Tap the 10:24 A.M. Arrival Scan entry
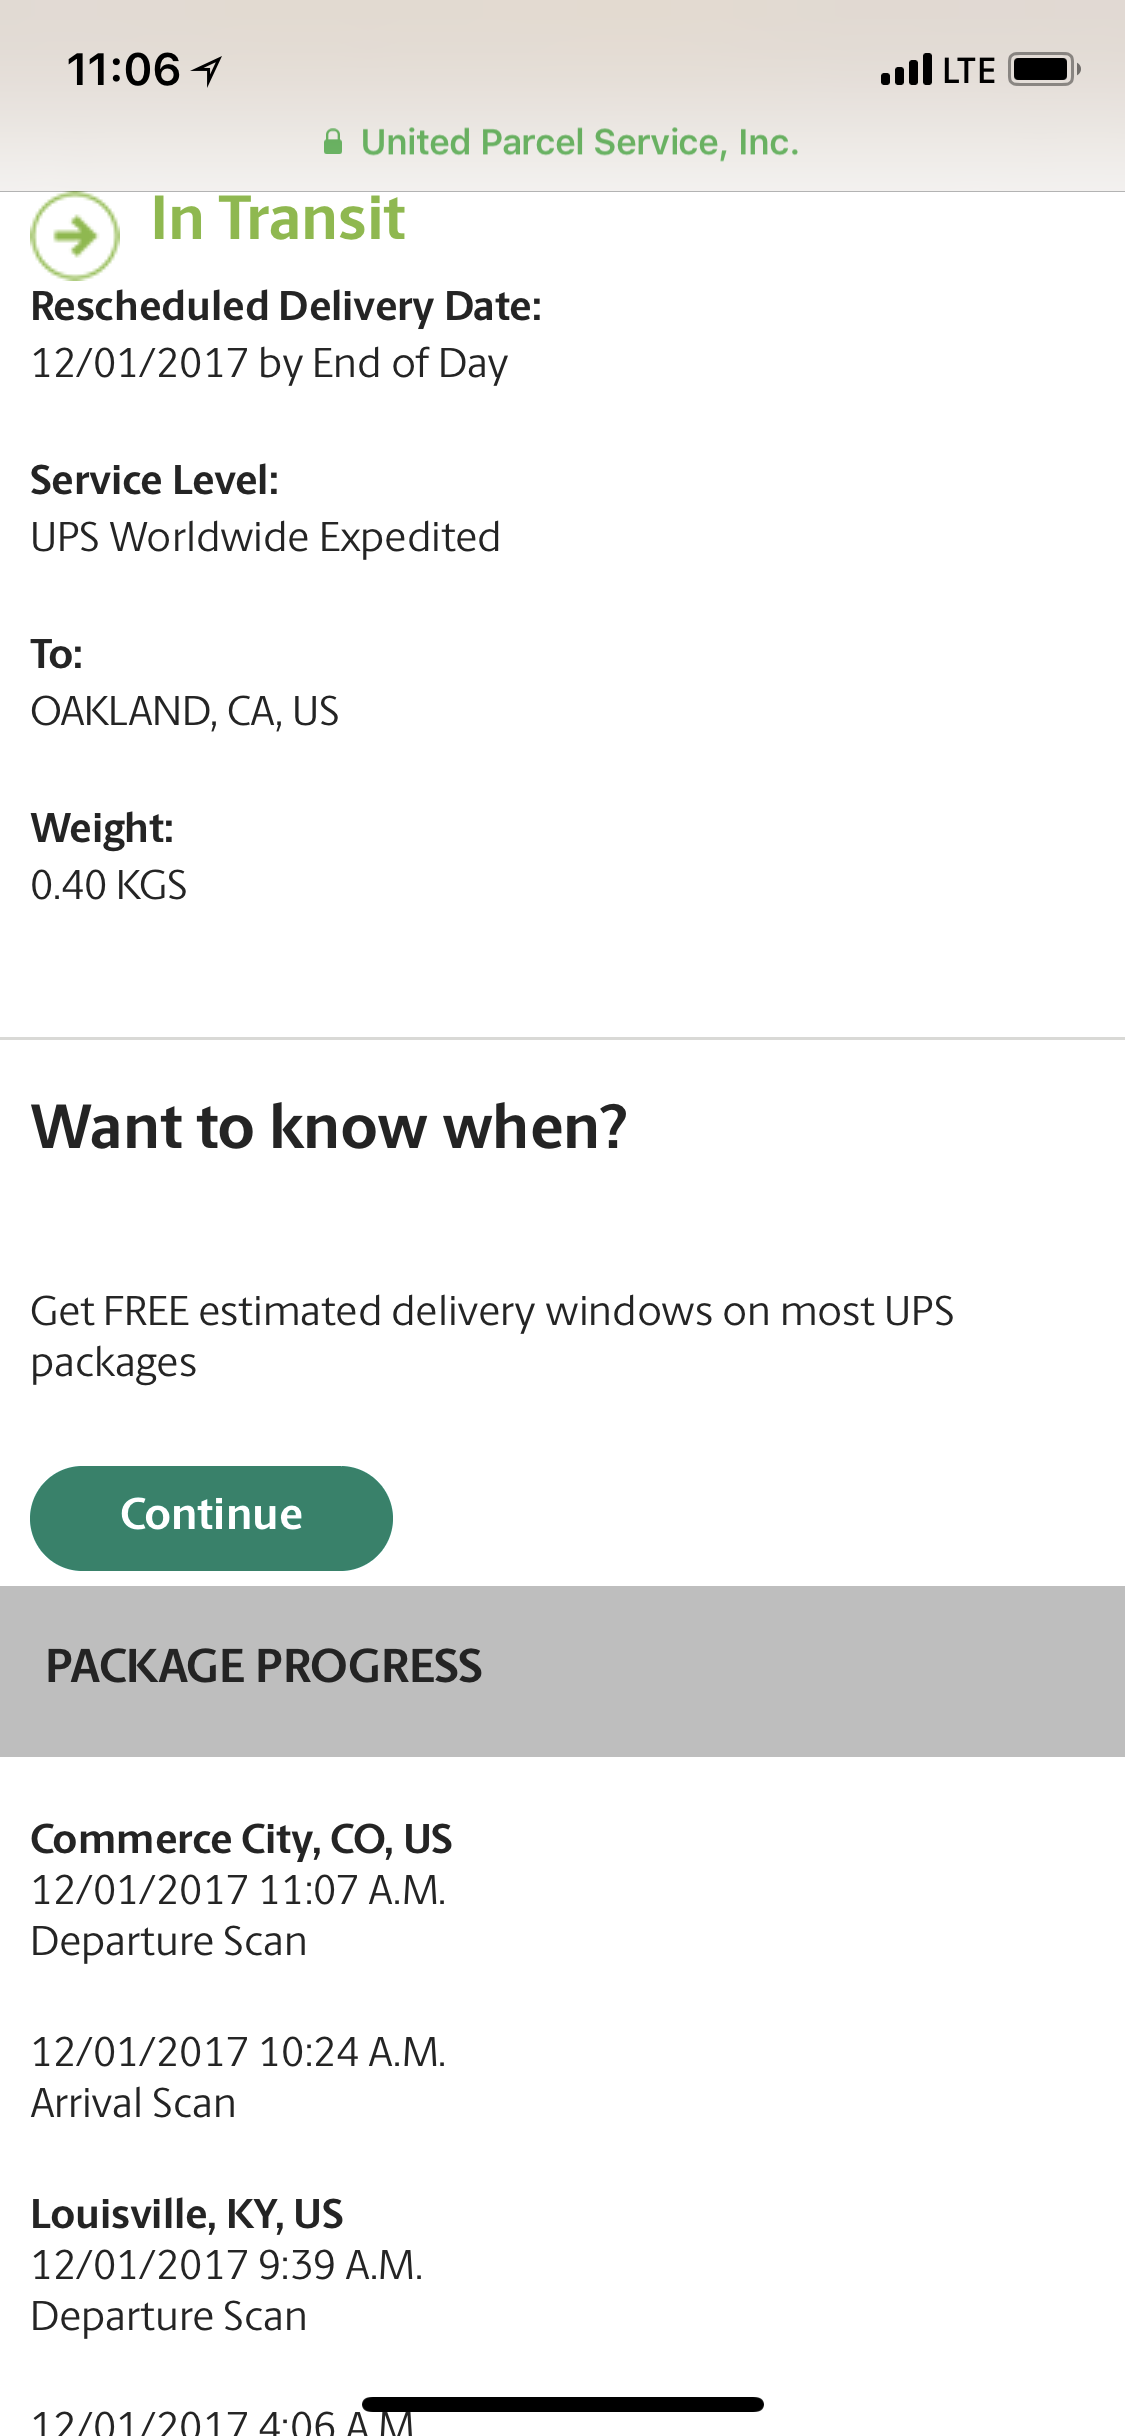The width and height of the screenshot is (1125, 2436). [238, 2077]
